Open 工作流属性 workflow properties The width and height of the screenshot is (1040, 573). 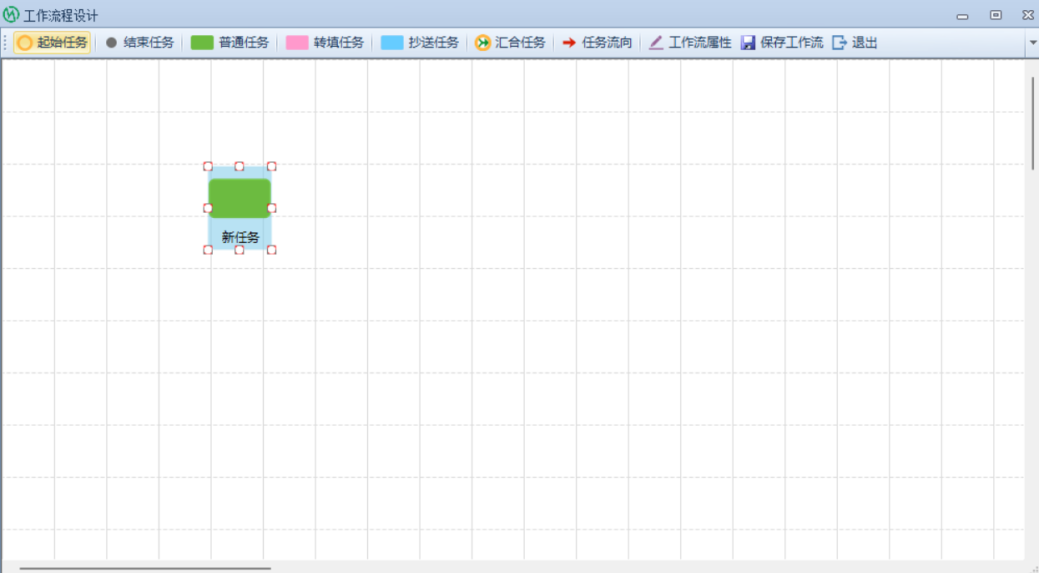(x=690, y=43)
